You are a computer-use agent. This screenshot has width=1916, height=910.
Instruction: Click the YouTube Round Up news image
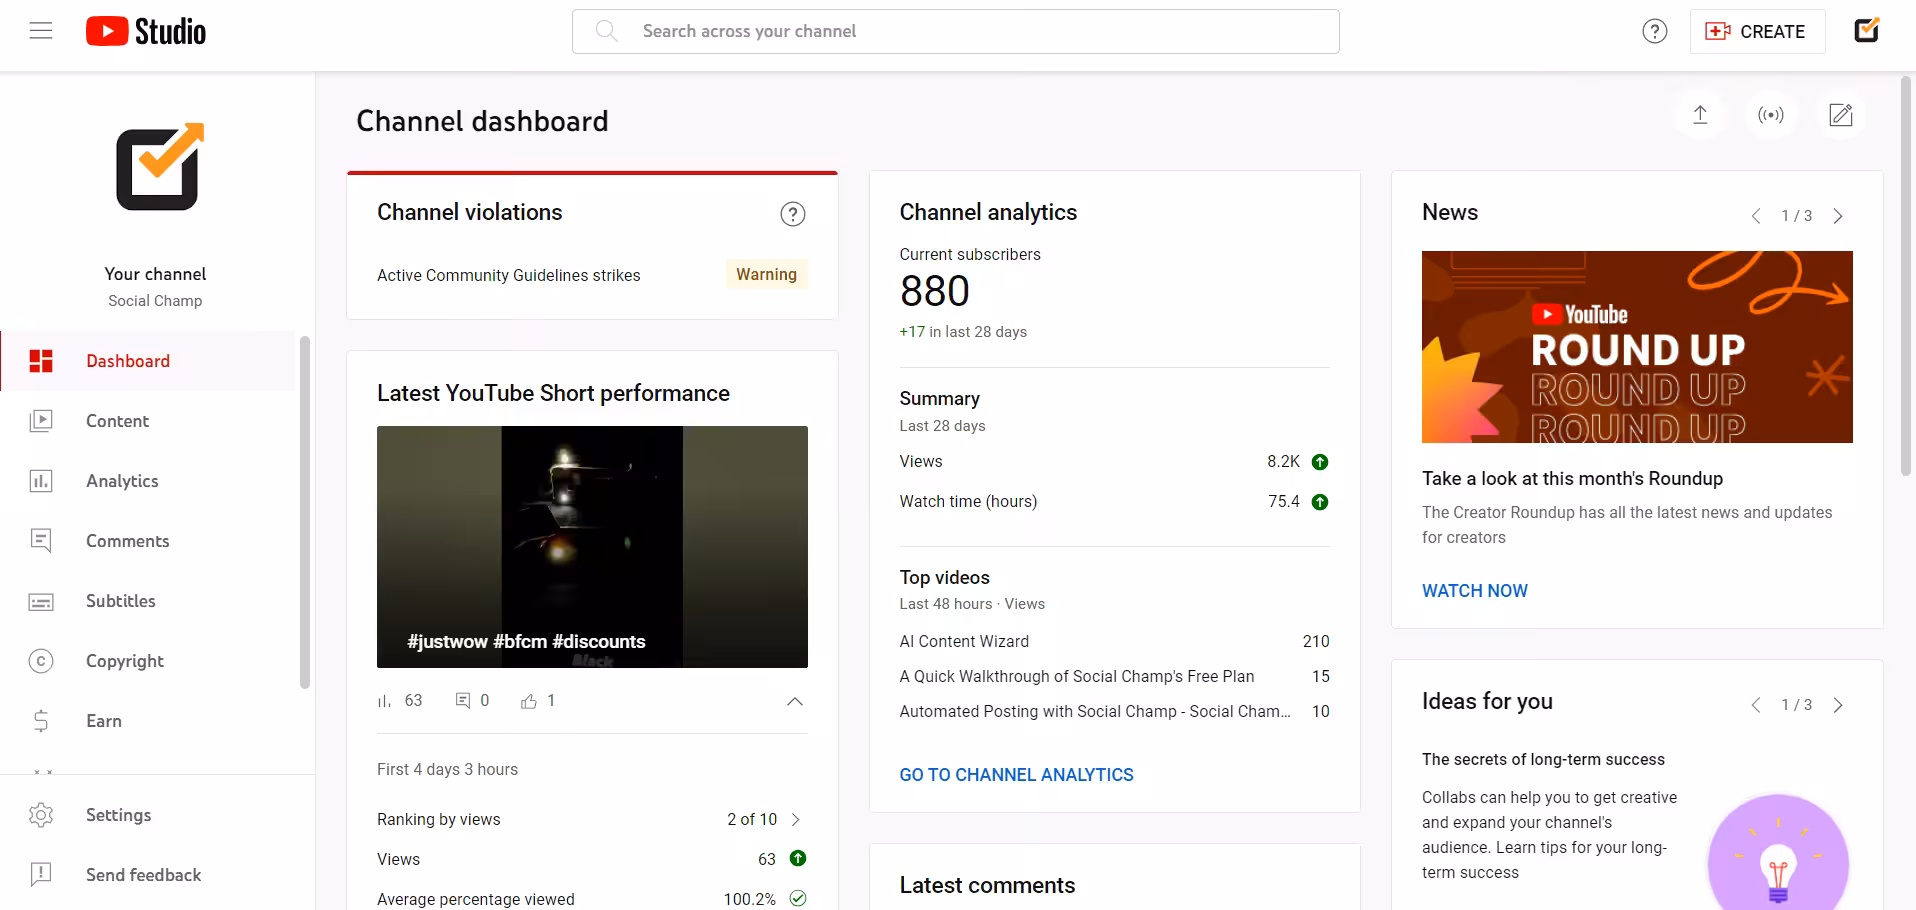tap(1637, 347)
